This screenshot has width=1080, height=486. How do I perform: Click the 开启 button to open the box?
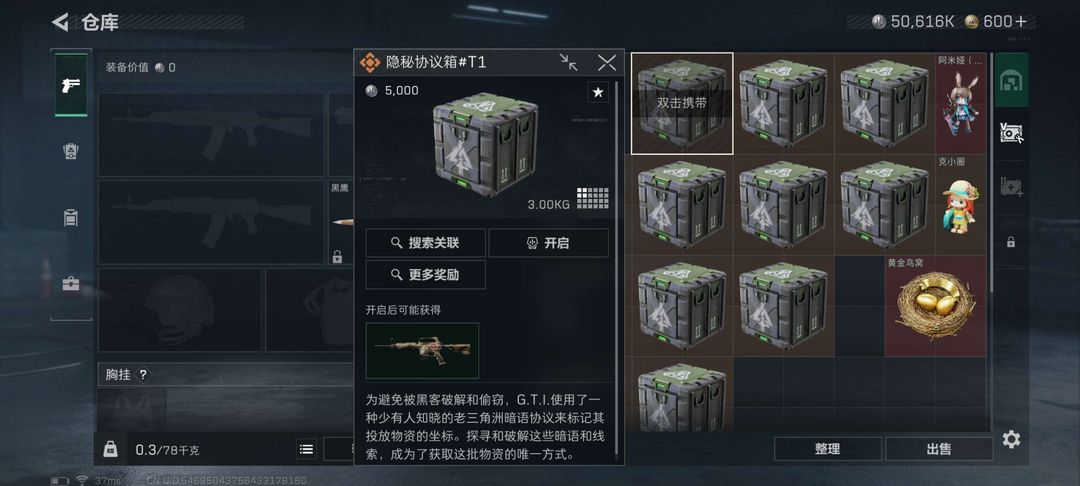[548, 243]
